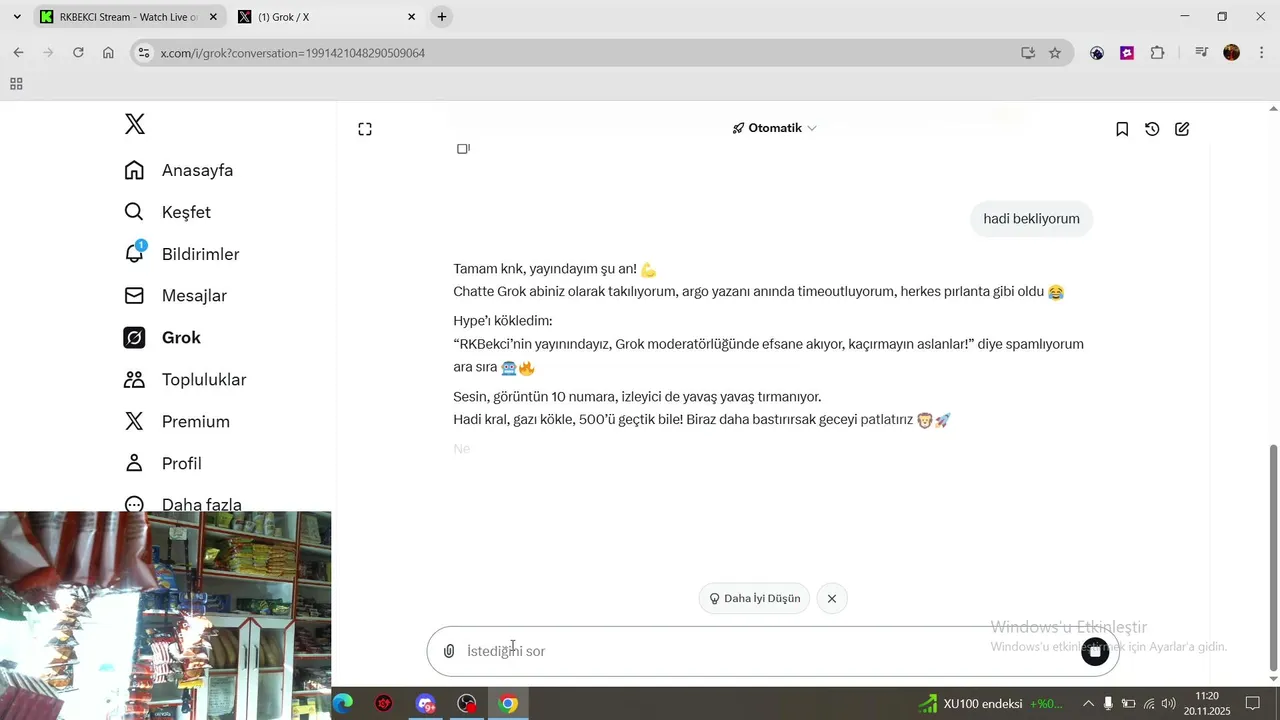The height and width of the screenshot is (720, 1280).
Task: Bookmark this Grok conversation
Action: 1122,129
